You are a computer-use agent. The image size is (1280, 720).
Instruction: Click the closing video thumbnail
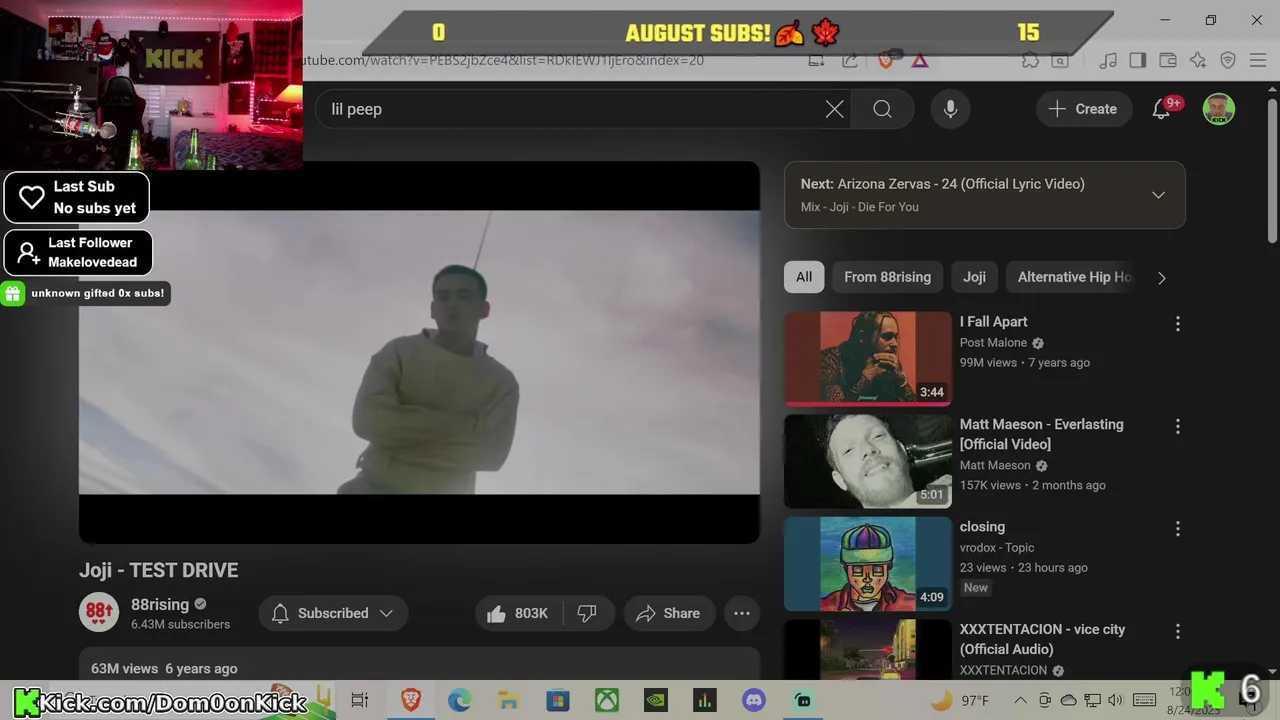click(x=868, y=563)
